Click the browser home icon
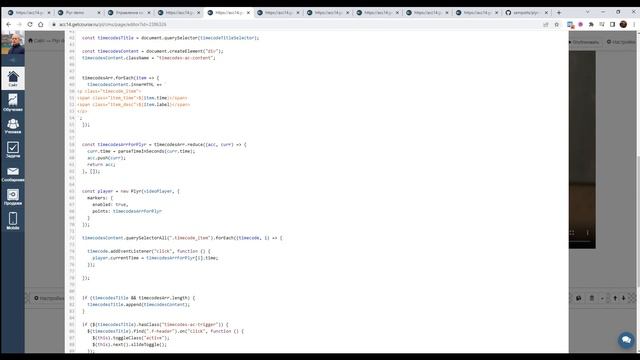This screenshot has width=640, height=360. click(40, 24)
